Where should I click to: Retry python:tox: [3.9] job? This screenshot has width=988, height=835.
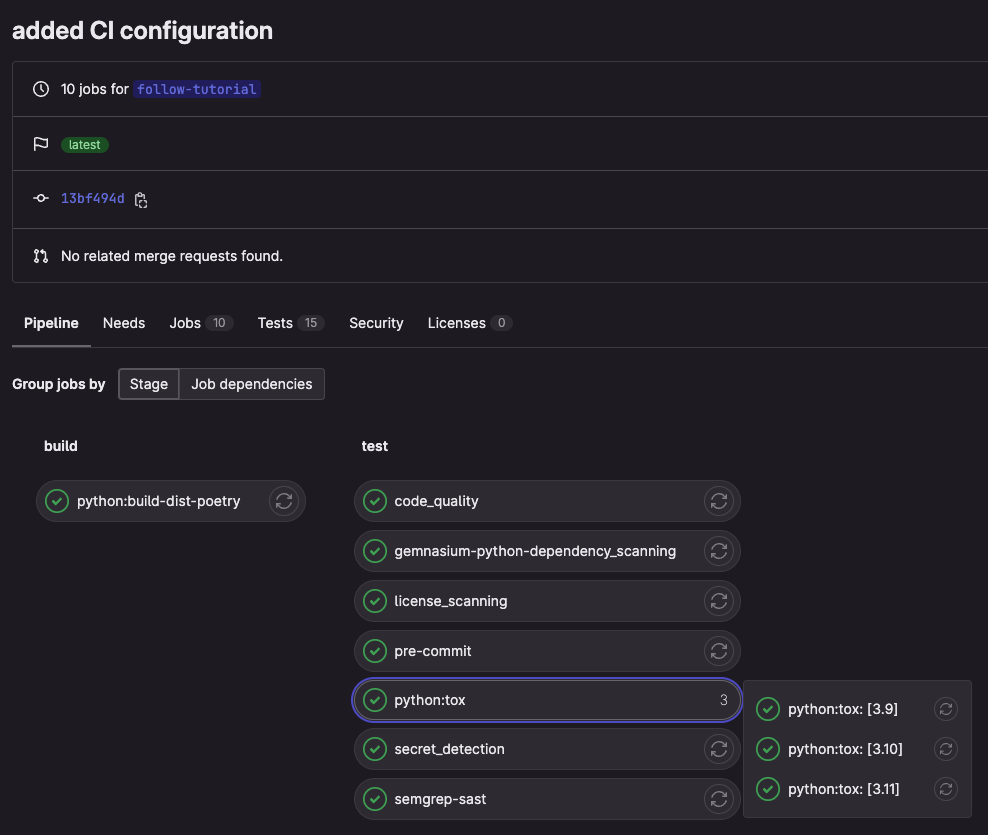(x=945, y=709)
